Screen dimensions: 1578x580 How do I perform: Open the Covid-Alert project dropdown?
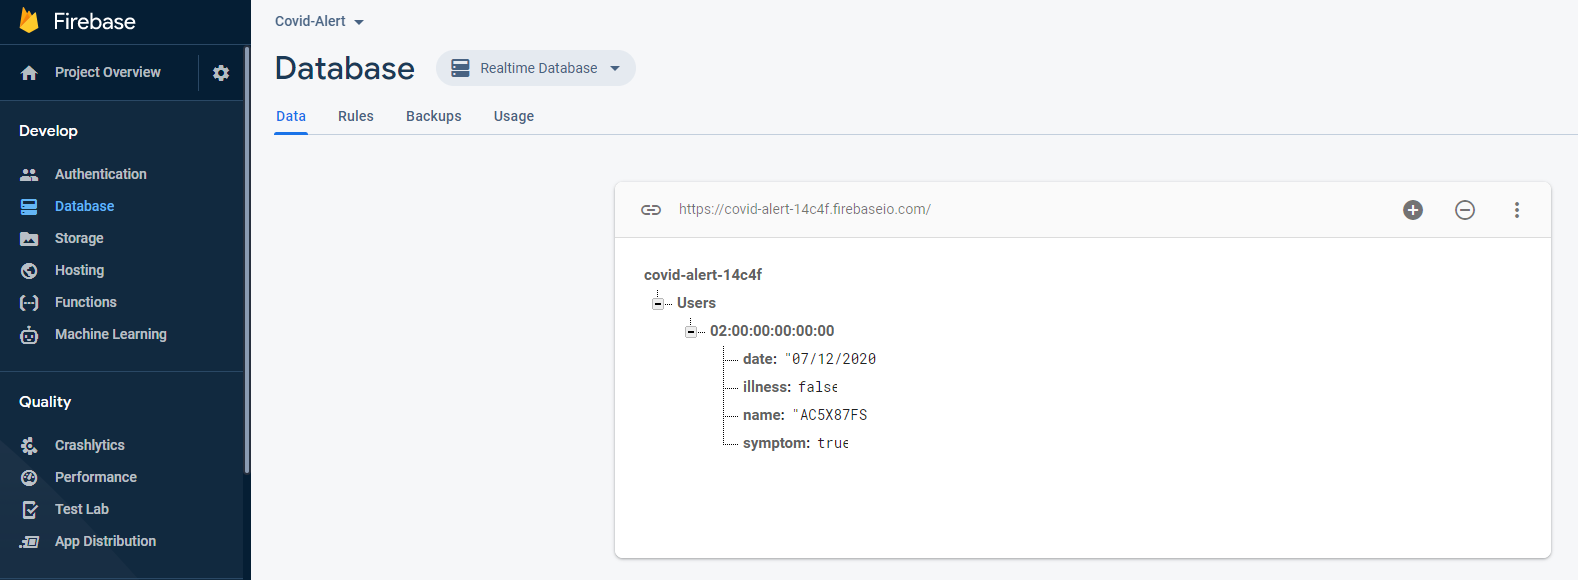[x=320, y=21]
